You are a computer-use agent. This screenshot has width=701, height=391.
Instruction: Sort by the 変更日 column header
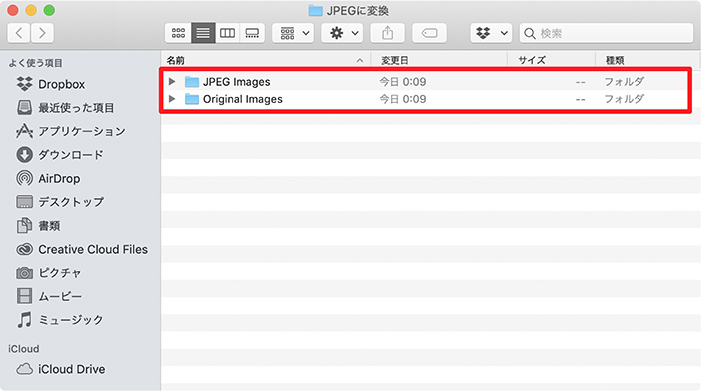coord(439,60)
